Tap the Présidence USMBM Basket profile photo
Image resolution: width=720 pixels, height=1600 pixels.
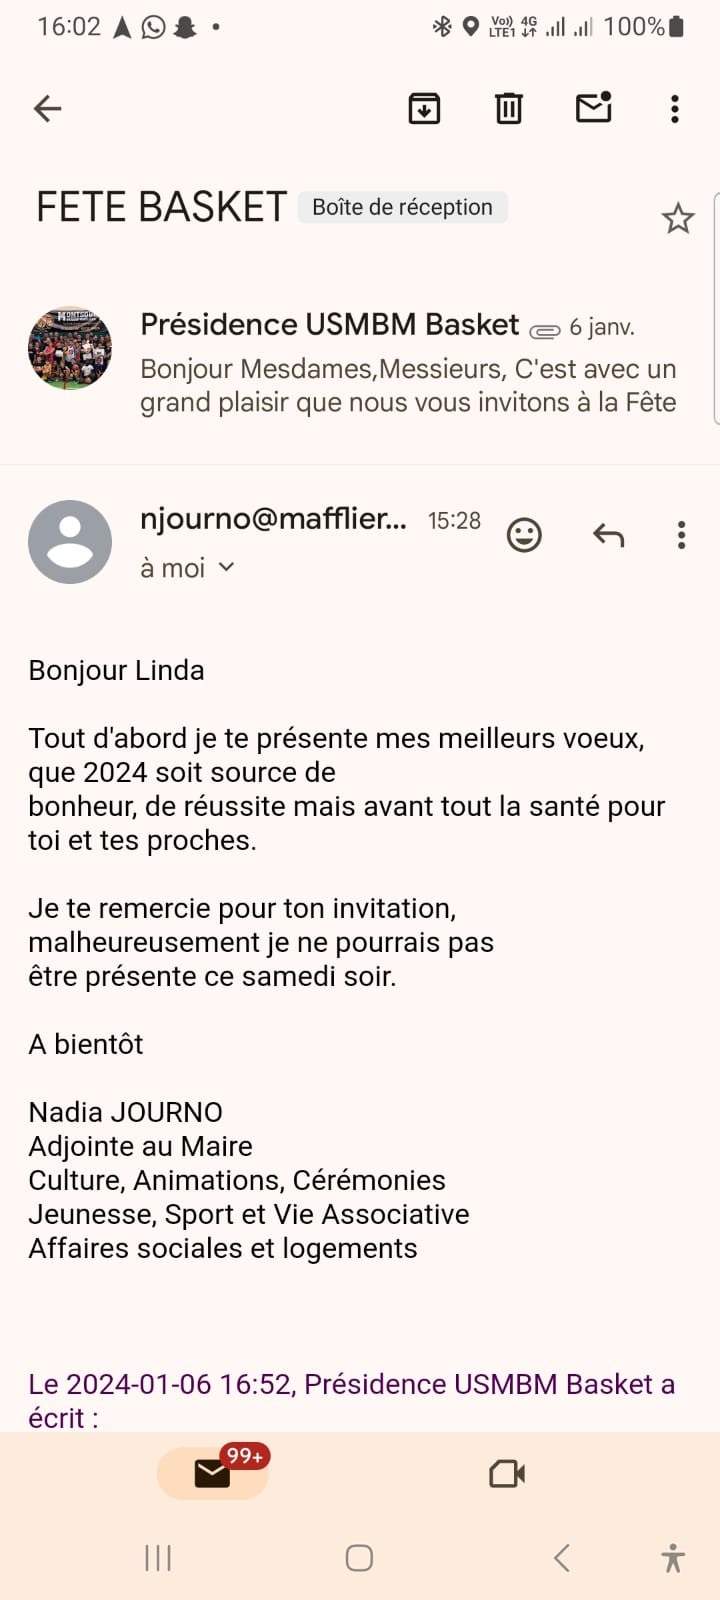70,348
